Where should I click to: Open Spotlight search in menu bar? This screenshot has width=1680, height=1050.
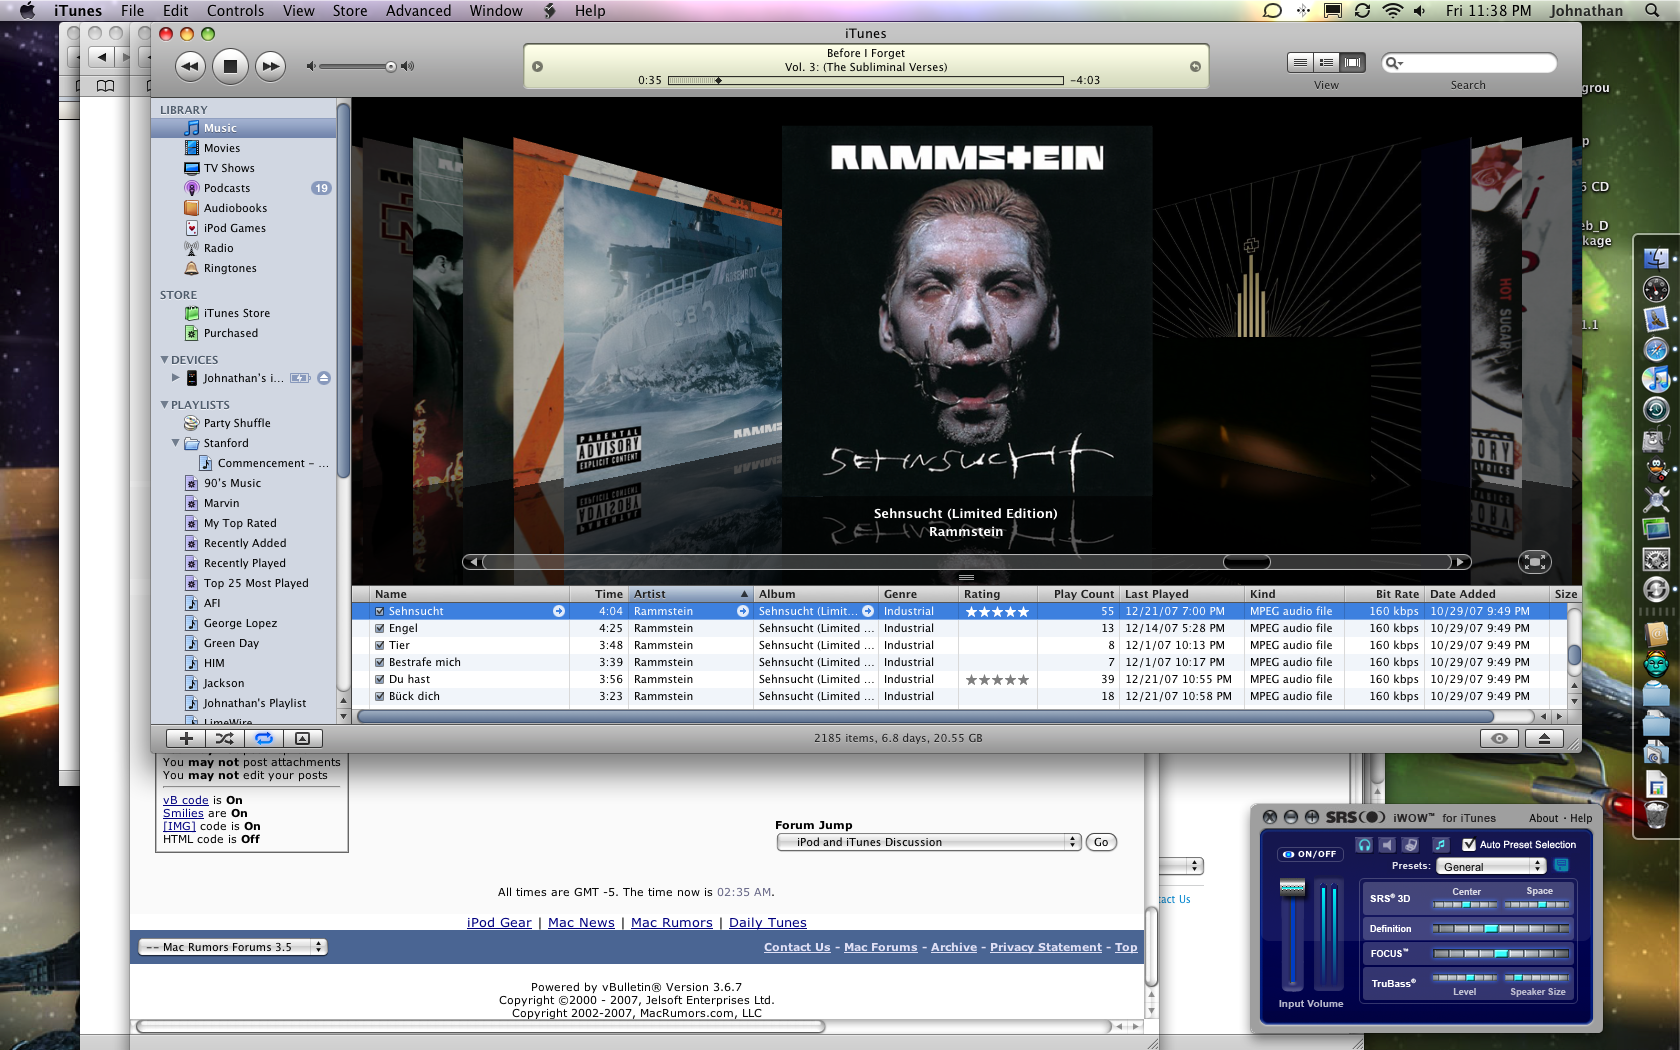point(1652,11)
